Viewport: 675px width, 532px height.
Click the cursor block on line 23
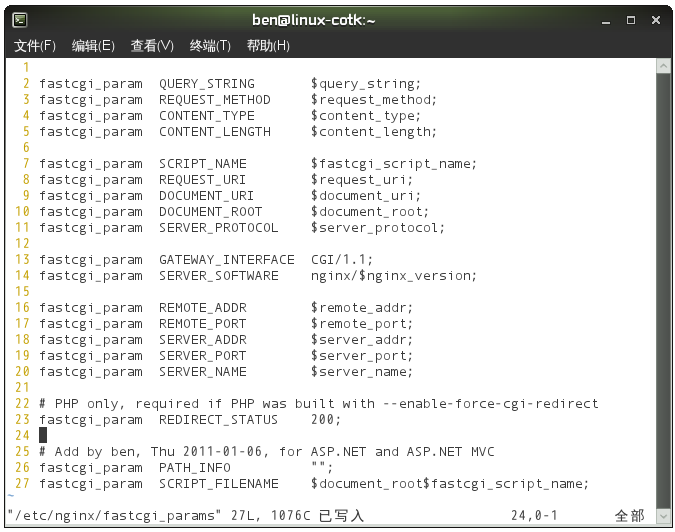point(43,435)
